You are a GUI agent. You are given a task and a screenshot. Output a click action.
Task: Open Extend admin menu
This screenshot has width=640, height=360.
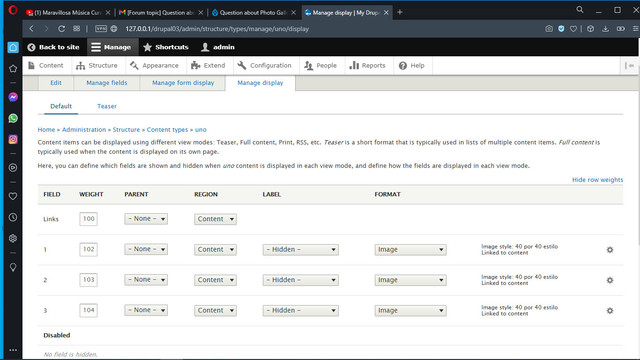tap(208, 65)
